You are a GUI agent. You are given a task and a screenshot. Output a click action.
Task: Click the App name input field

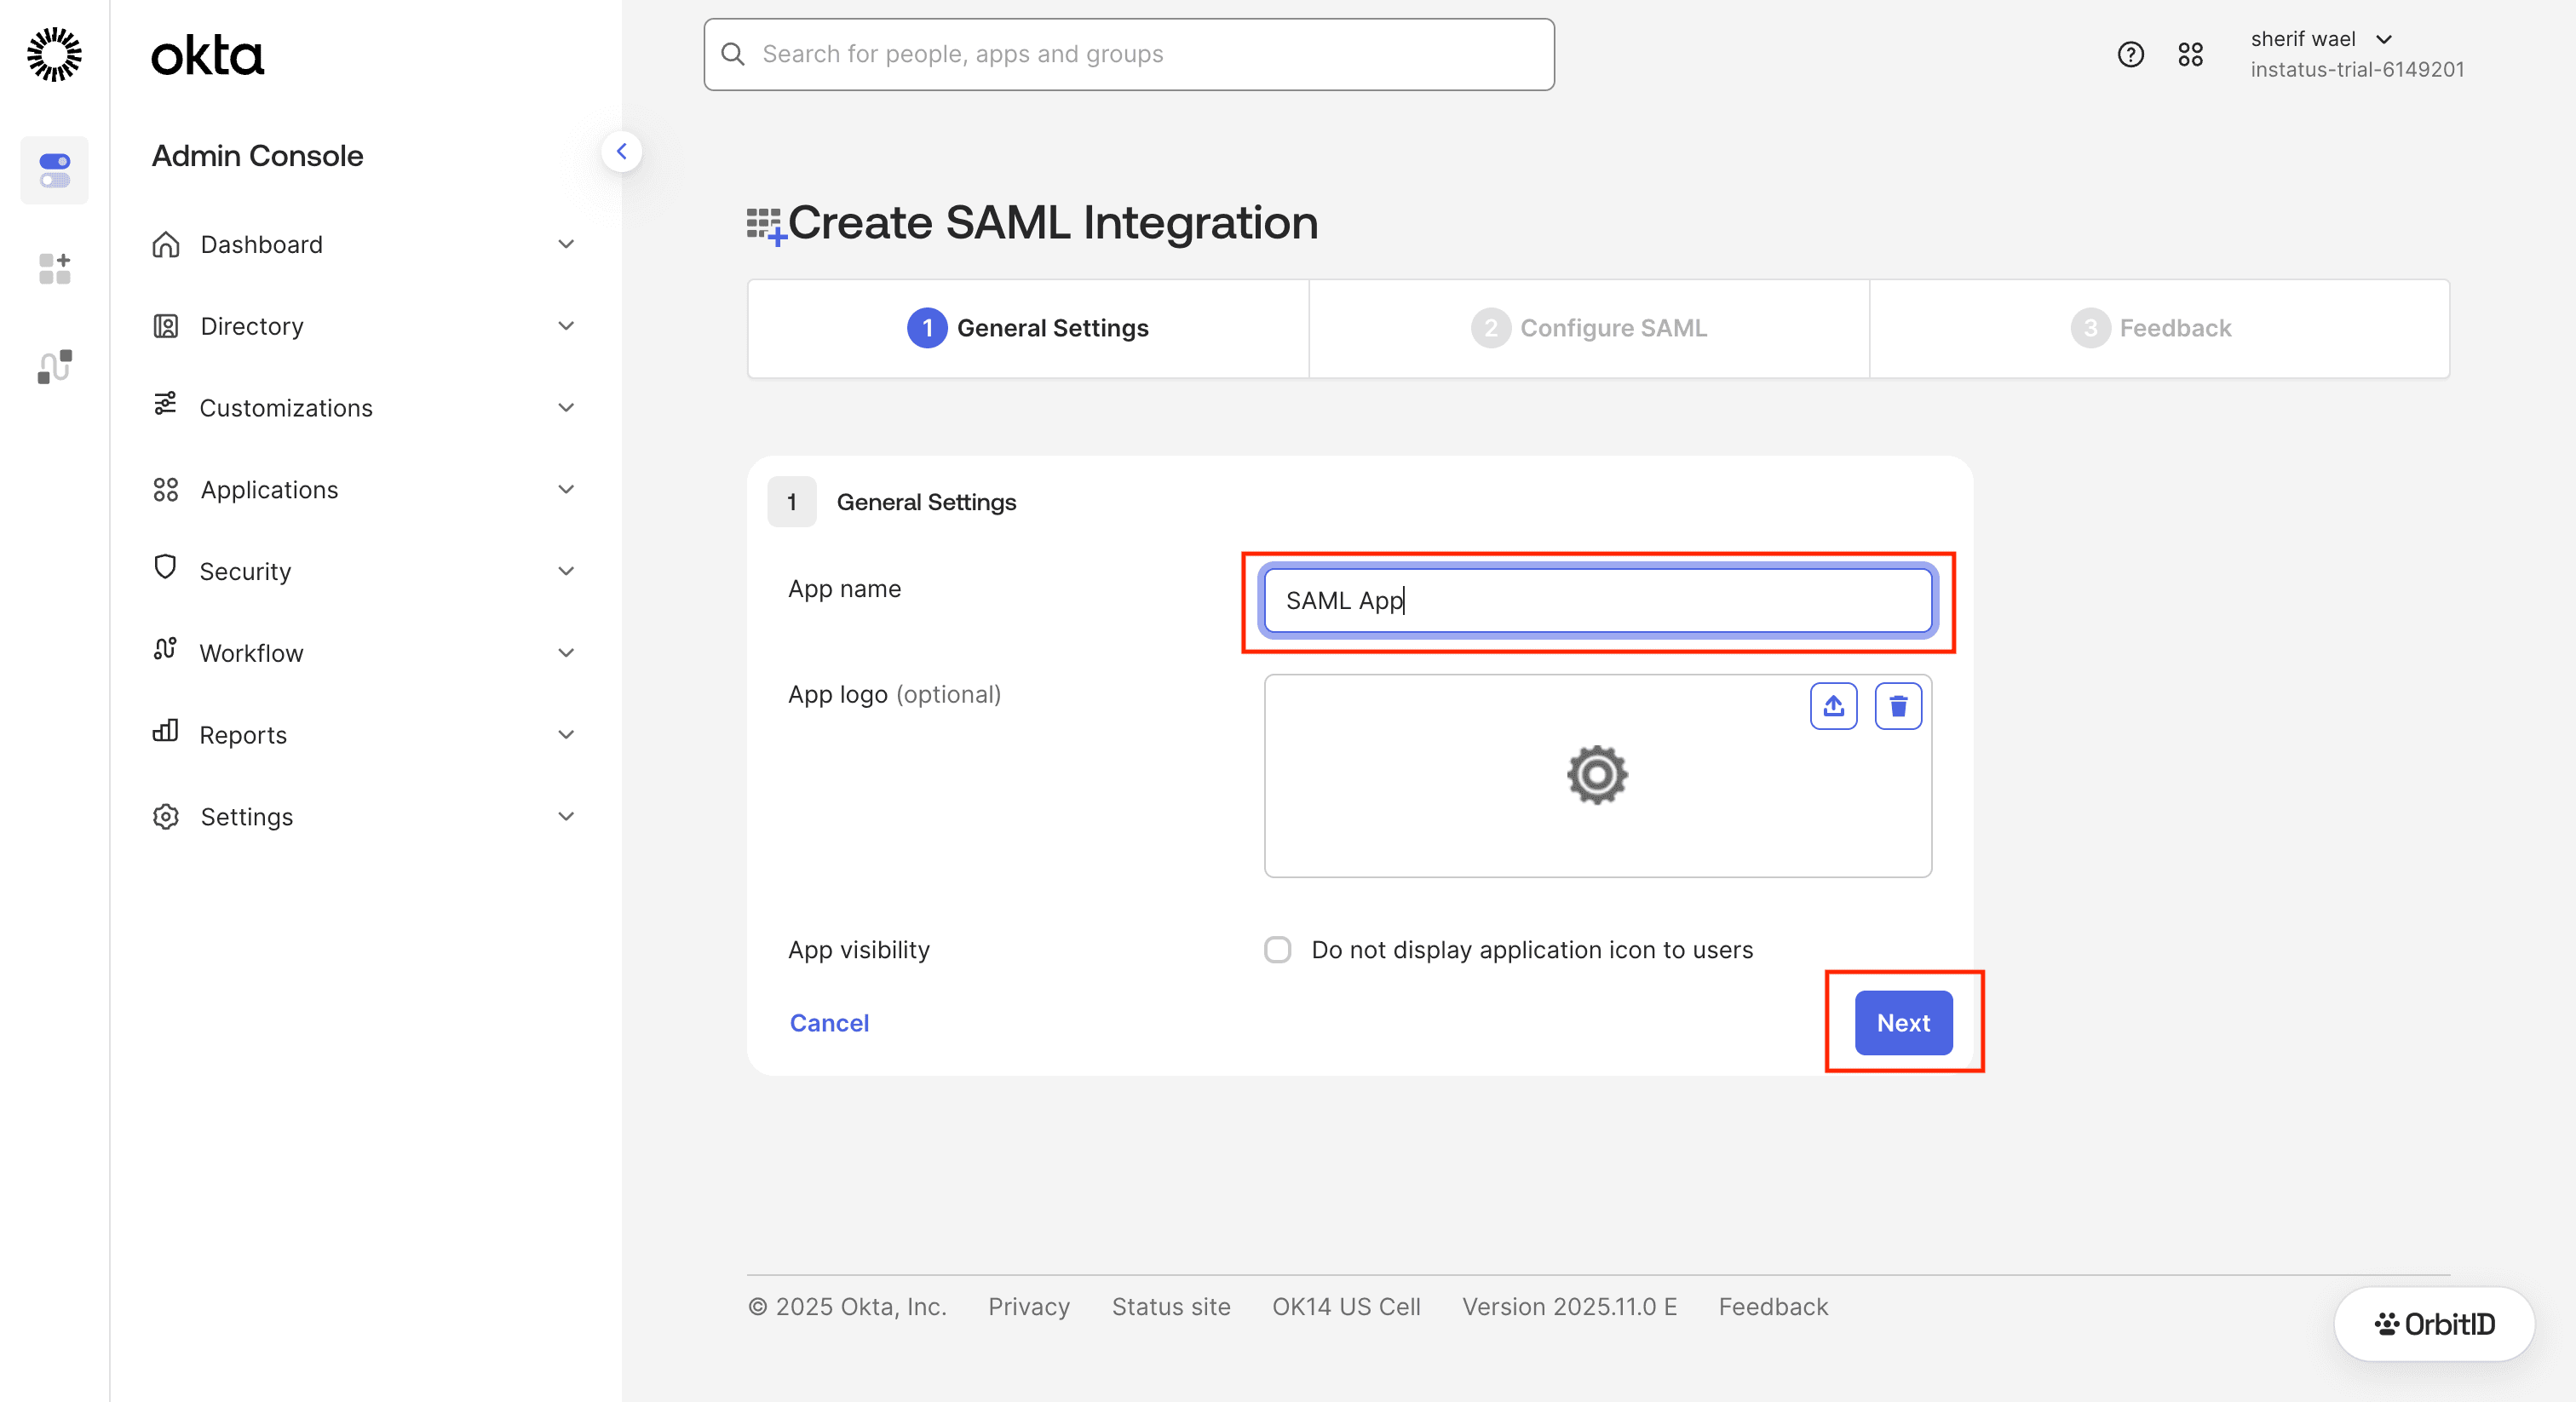click(x=1597, y=600)
